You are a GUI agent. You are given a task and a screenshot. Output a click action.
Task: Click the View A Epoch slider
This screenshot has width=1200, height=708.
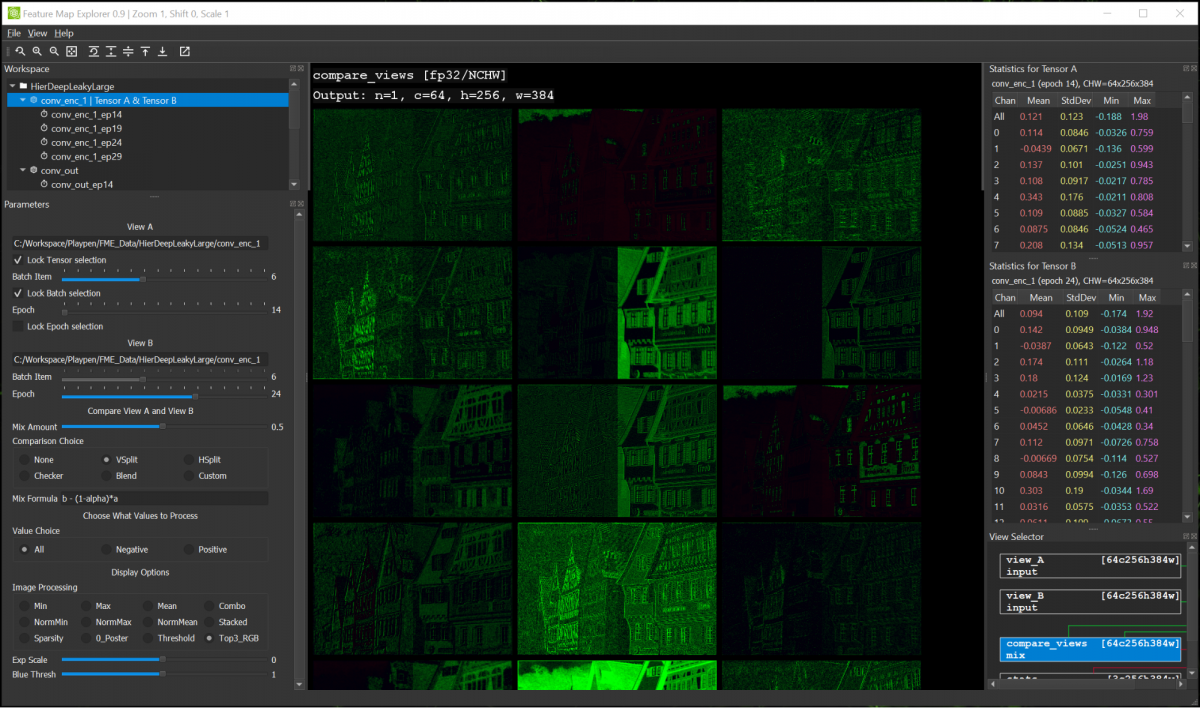164,311
